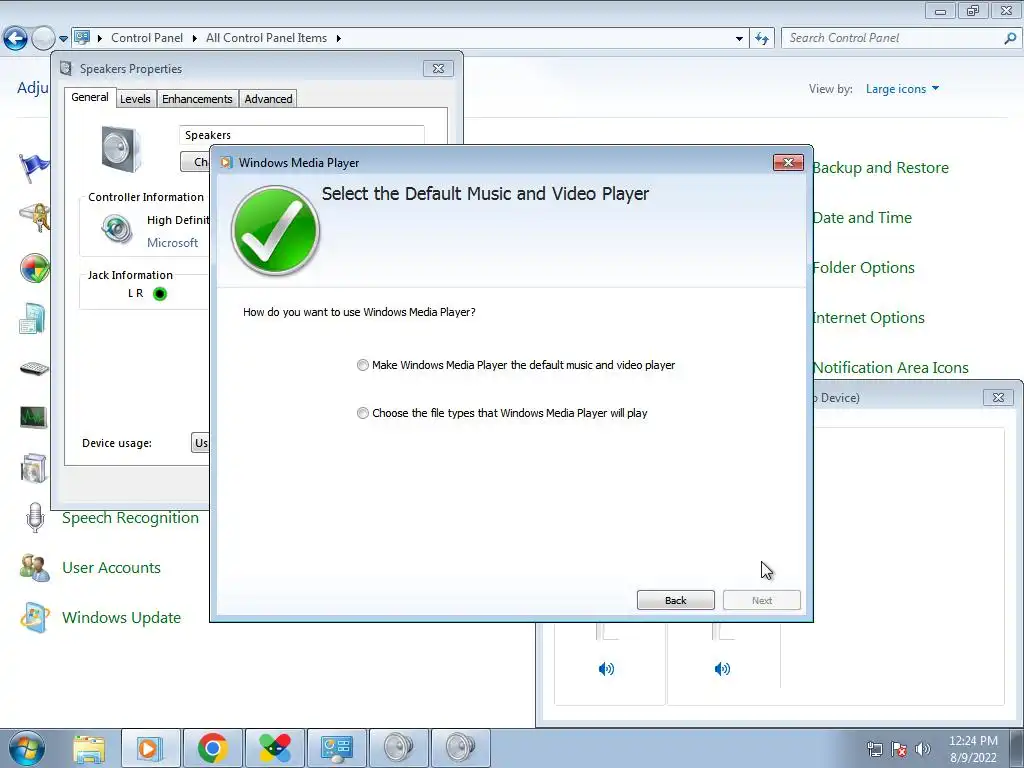Open File Explorer from the taskbar
This screenshot has width=1024, height=768.
(89, 748)
